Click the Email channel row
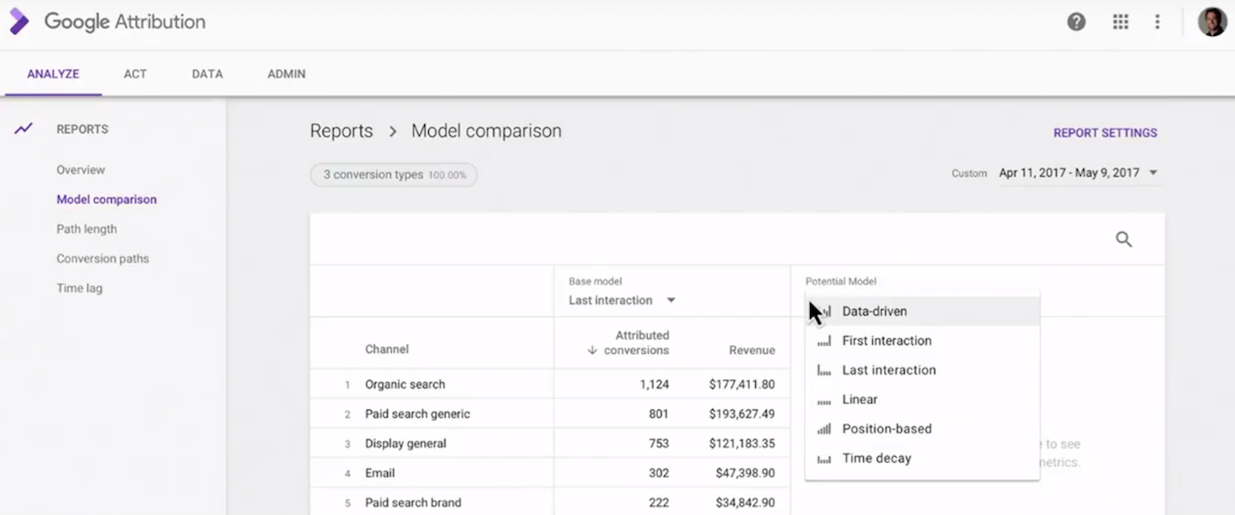This screenshot has height=515, width=1235. tap(380, 473)
